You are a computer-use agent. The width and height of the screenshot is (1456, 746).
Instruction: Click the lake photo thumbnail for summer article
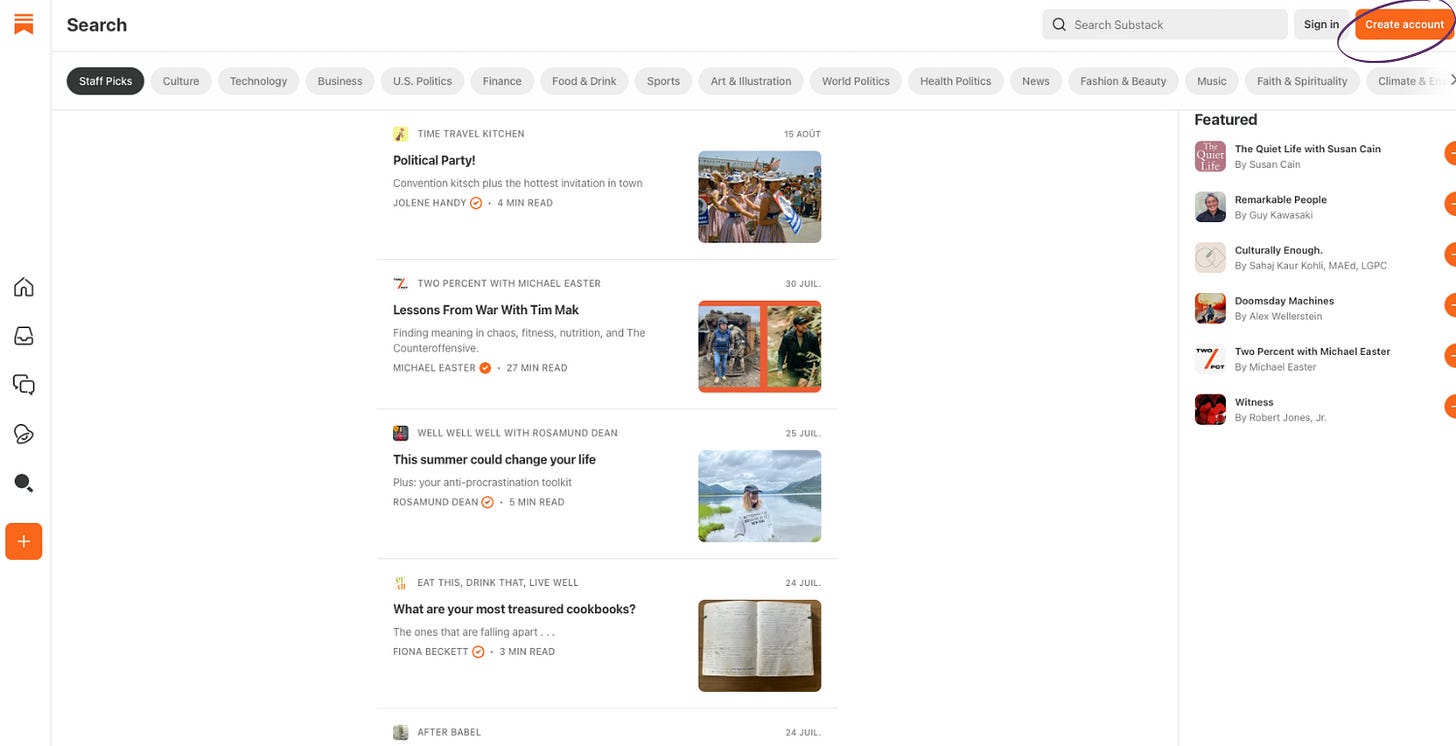(760, 496)
